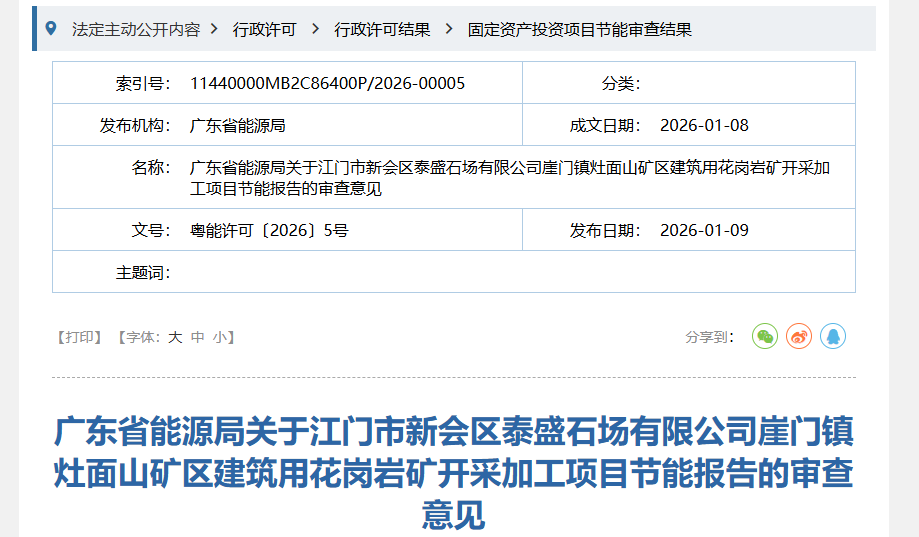The image size is (919, 537).
Task: Set font size to 小 (small)
Action: pyautogui.click(x=219, y=338)
